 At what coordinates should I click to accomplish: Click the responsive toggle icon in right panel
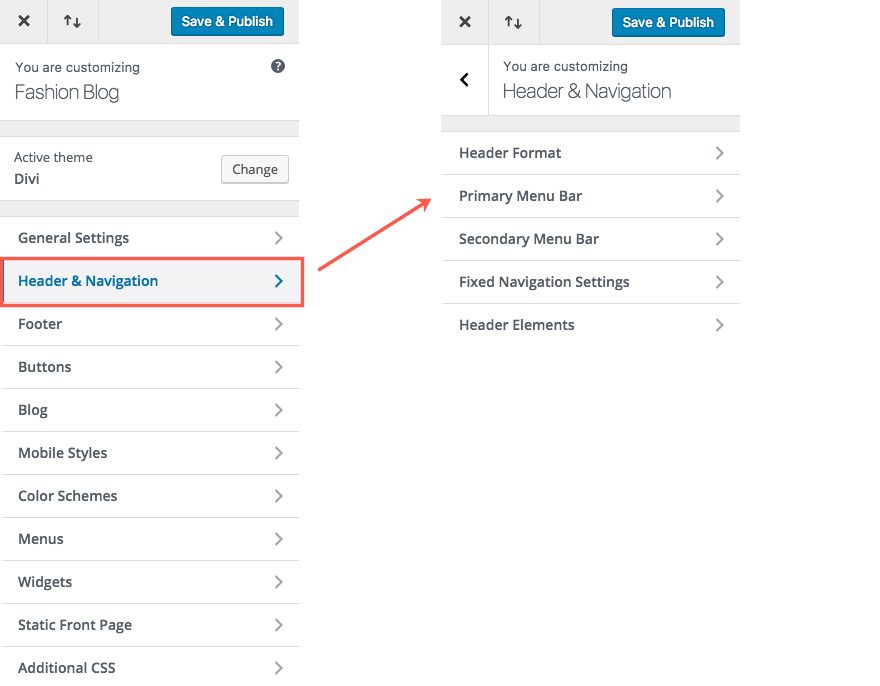tap(513, 21)
